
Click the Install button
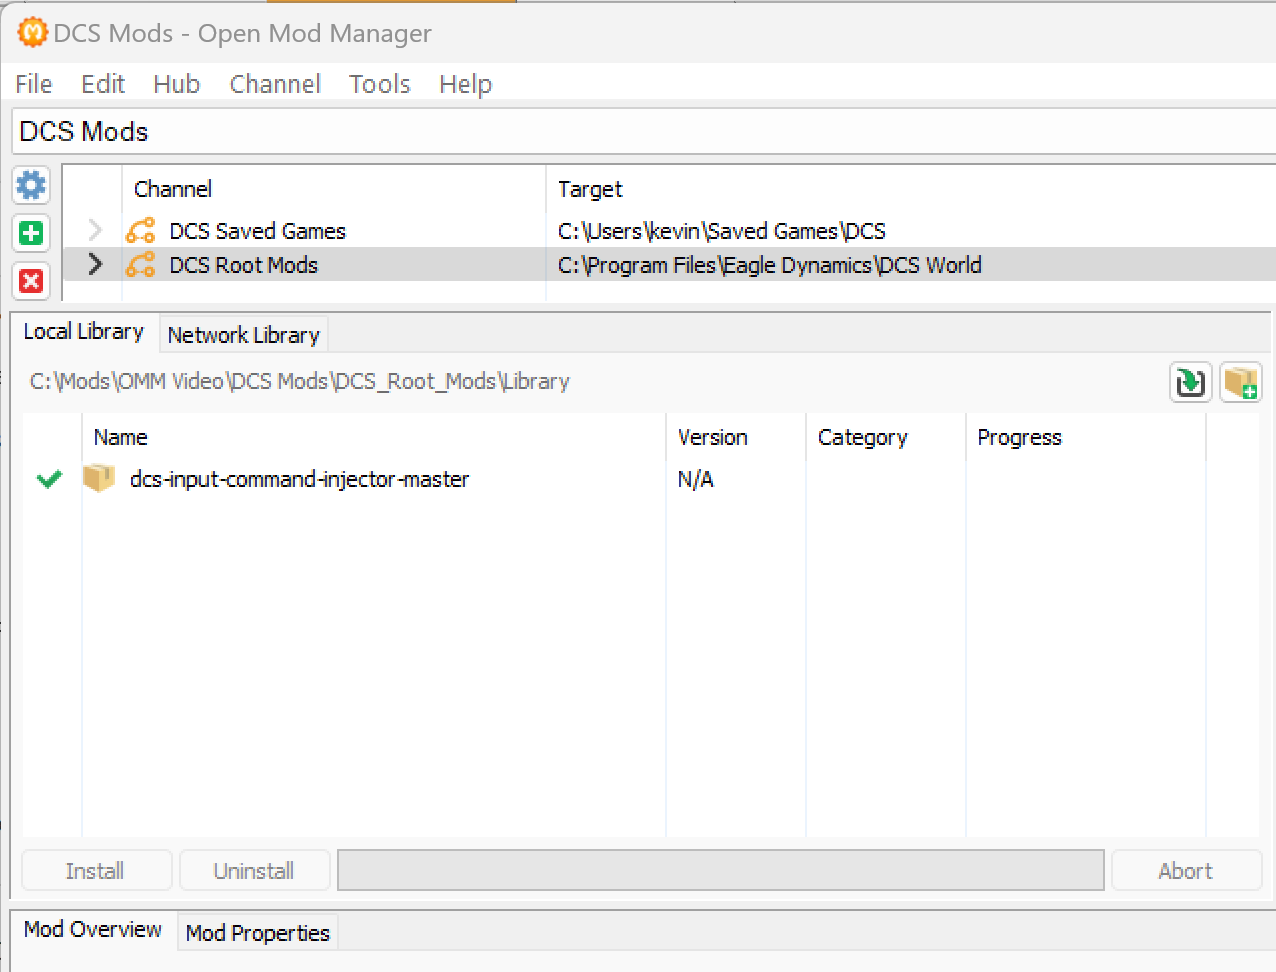(96, 870)
